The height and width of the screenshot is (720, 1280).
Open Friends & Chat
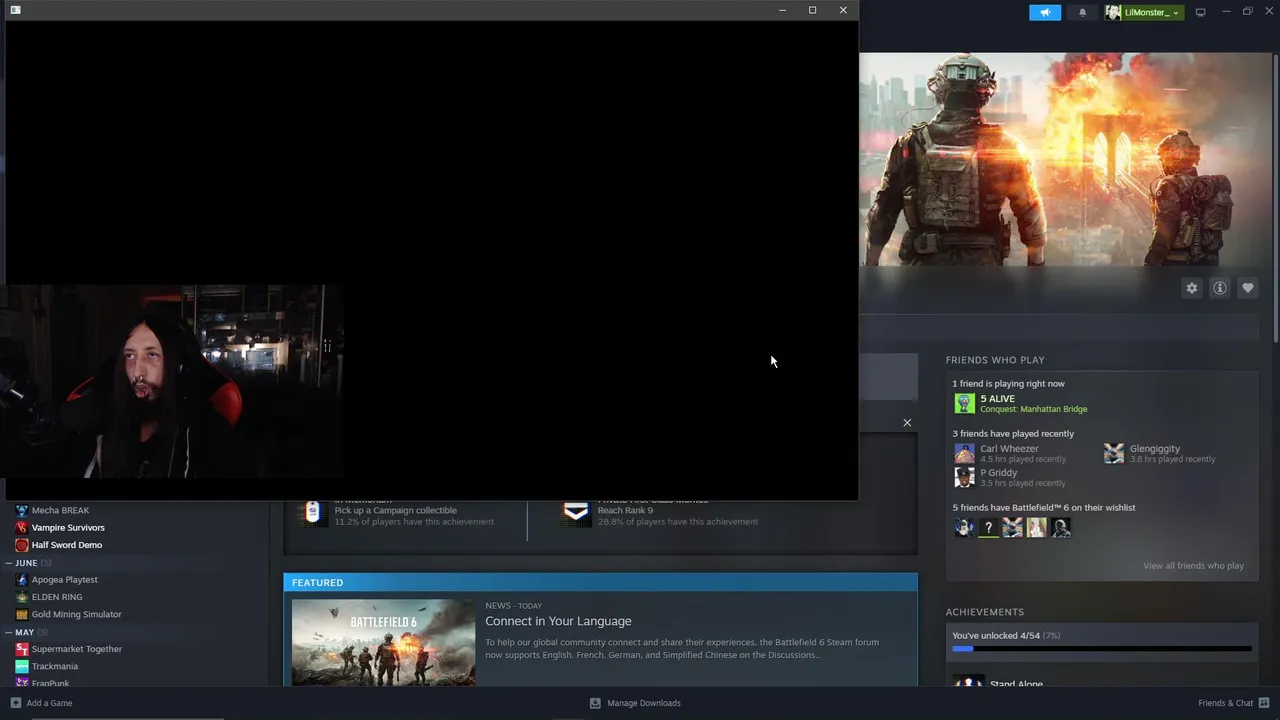point(1233,703)
